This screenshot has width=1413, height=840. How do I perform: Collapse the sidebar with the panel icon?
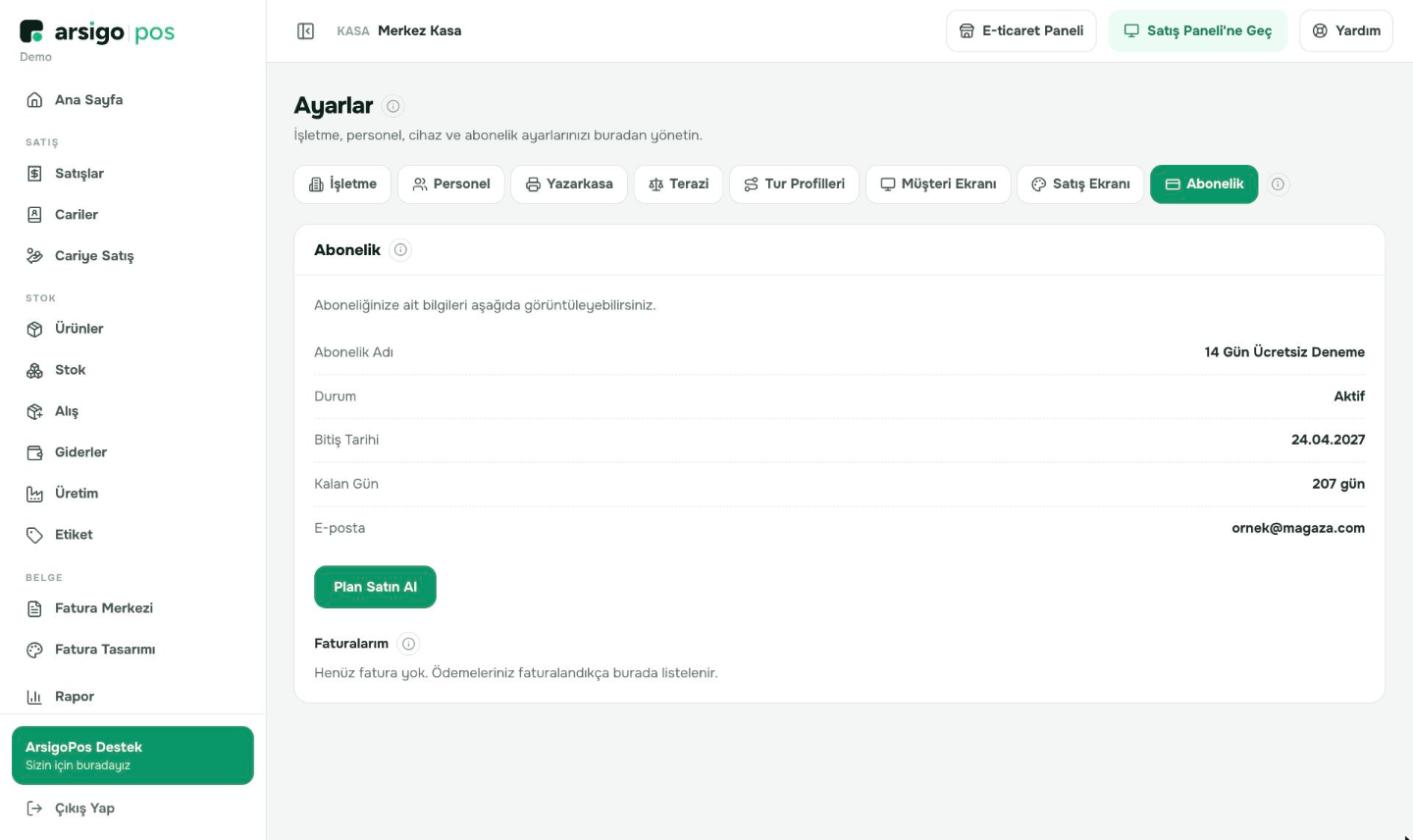click(306, 31)
